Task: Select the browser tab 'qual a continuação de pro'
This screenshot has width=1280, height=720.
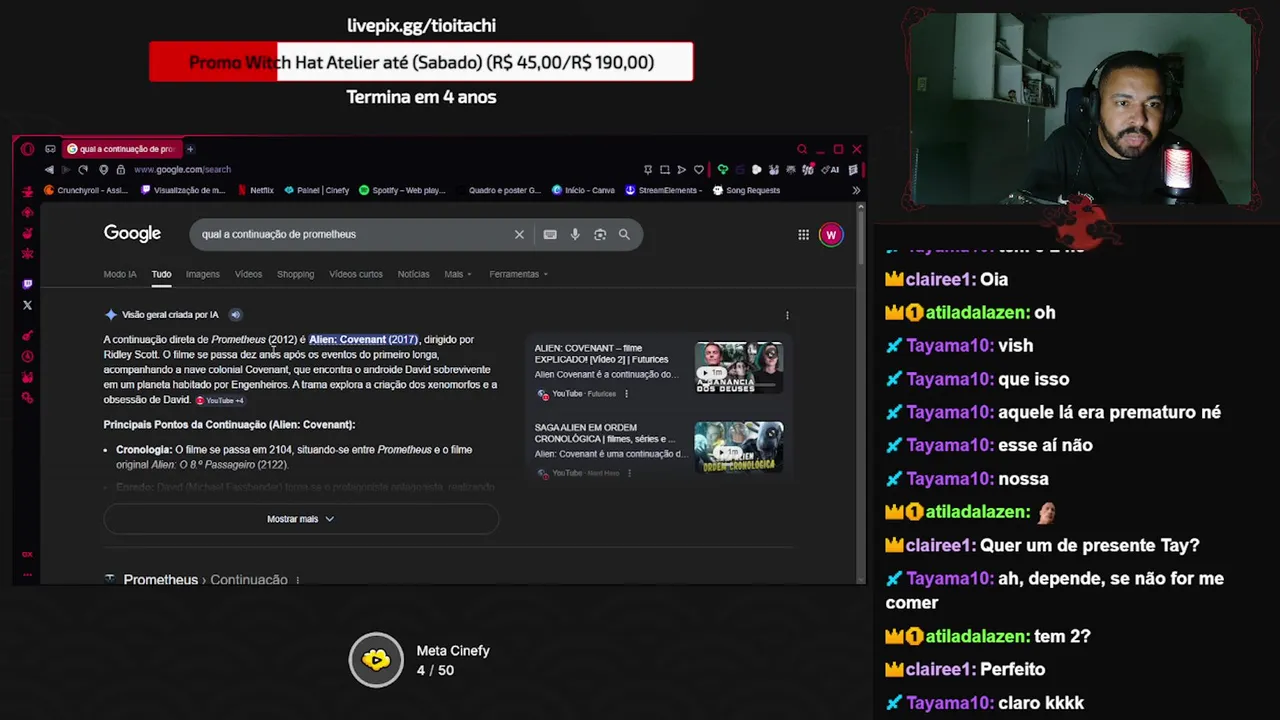Action: click(x=121, y=149)
